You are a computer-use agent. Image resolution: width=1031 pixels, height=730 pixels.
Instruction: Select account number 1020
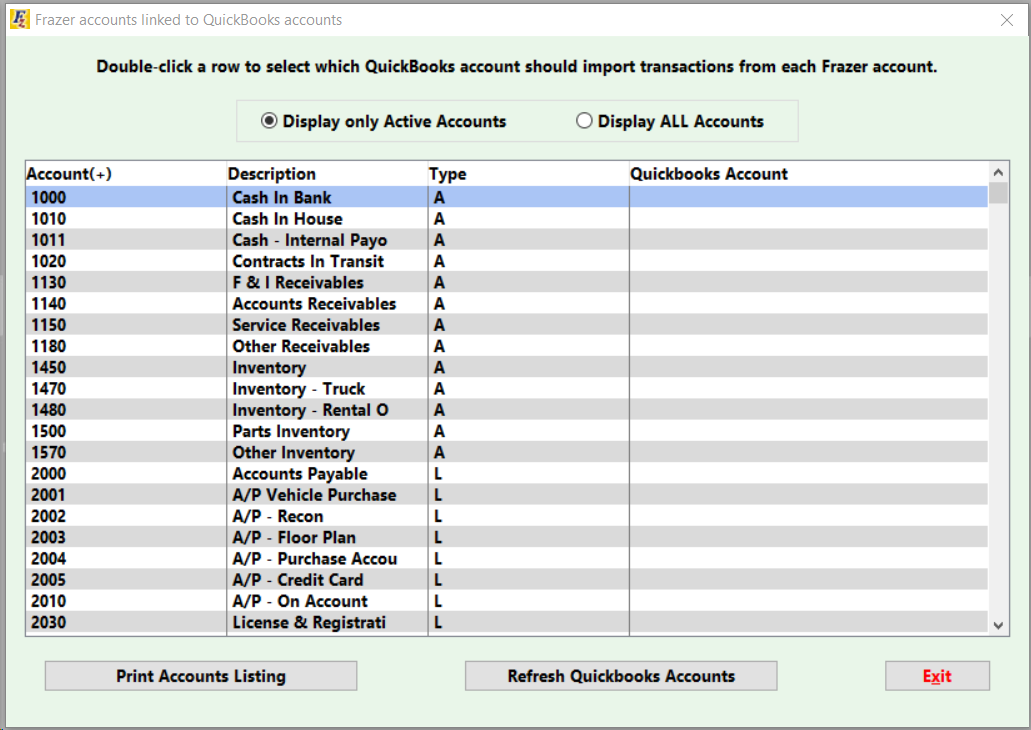(49, 261)
